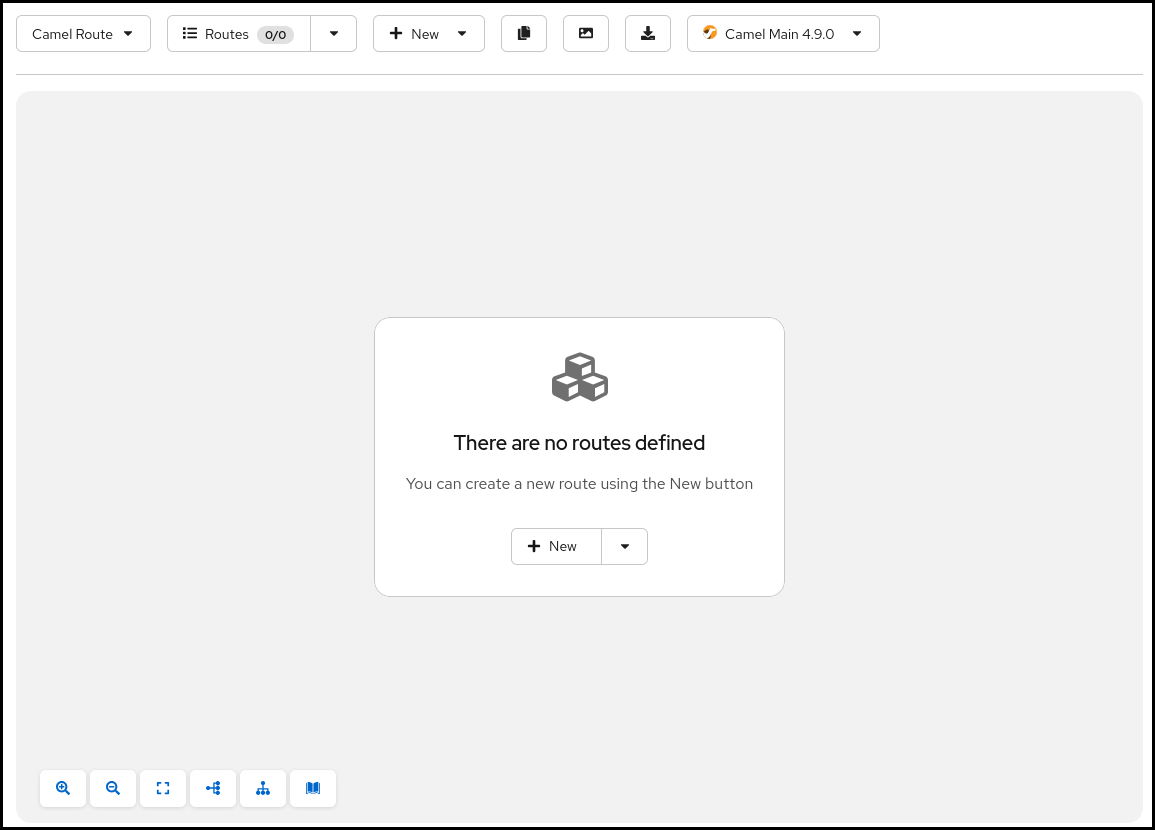Viewport: 1155px width, 830px height.
Task: Click the camel logo in runtime selector
Action: point(710,33)
